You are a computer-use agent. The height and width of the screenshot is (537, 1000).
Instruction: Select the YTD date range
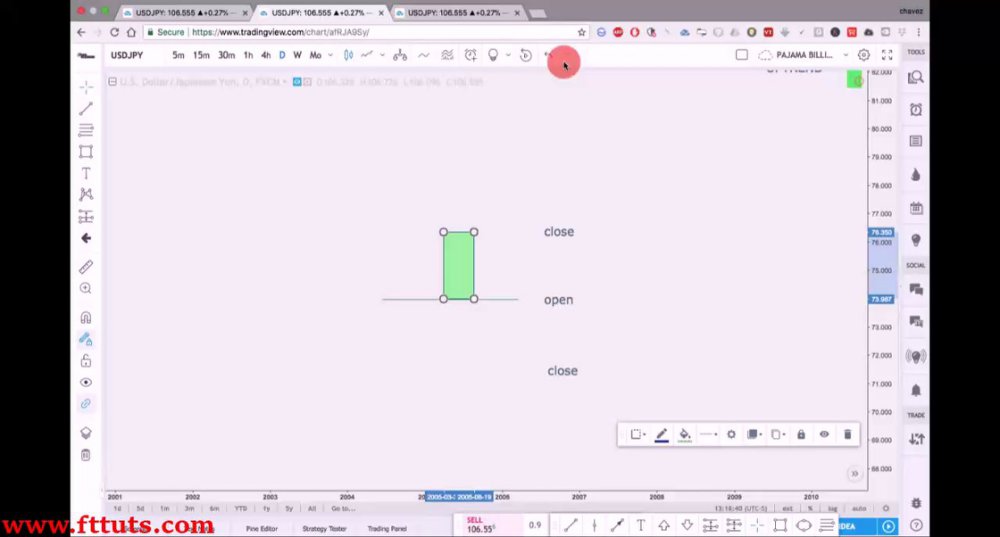[240, 509]
